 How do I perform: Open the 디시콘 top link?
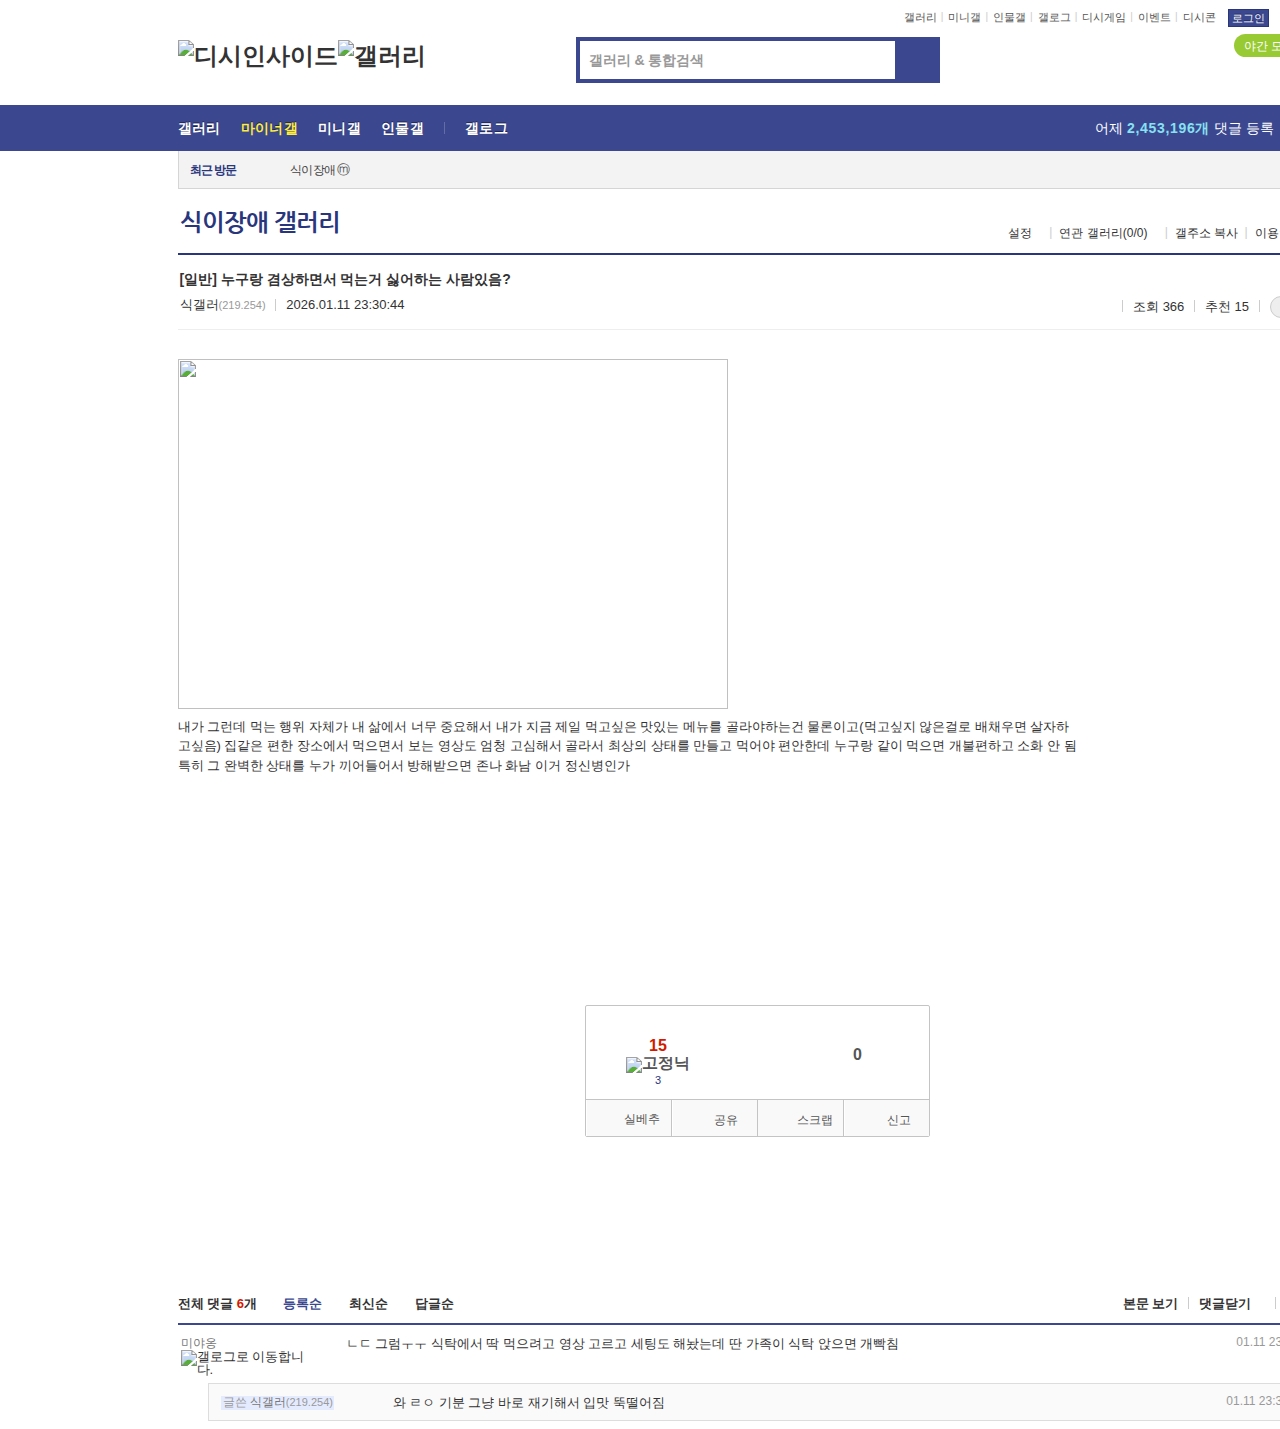click(1199, 18)
